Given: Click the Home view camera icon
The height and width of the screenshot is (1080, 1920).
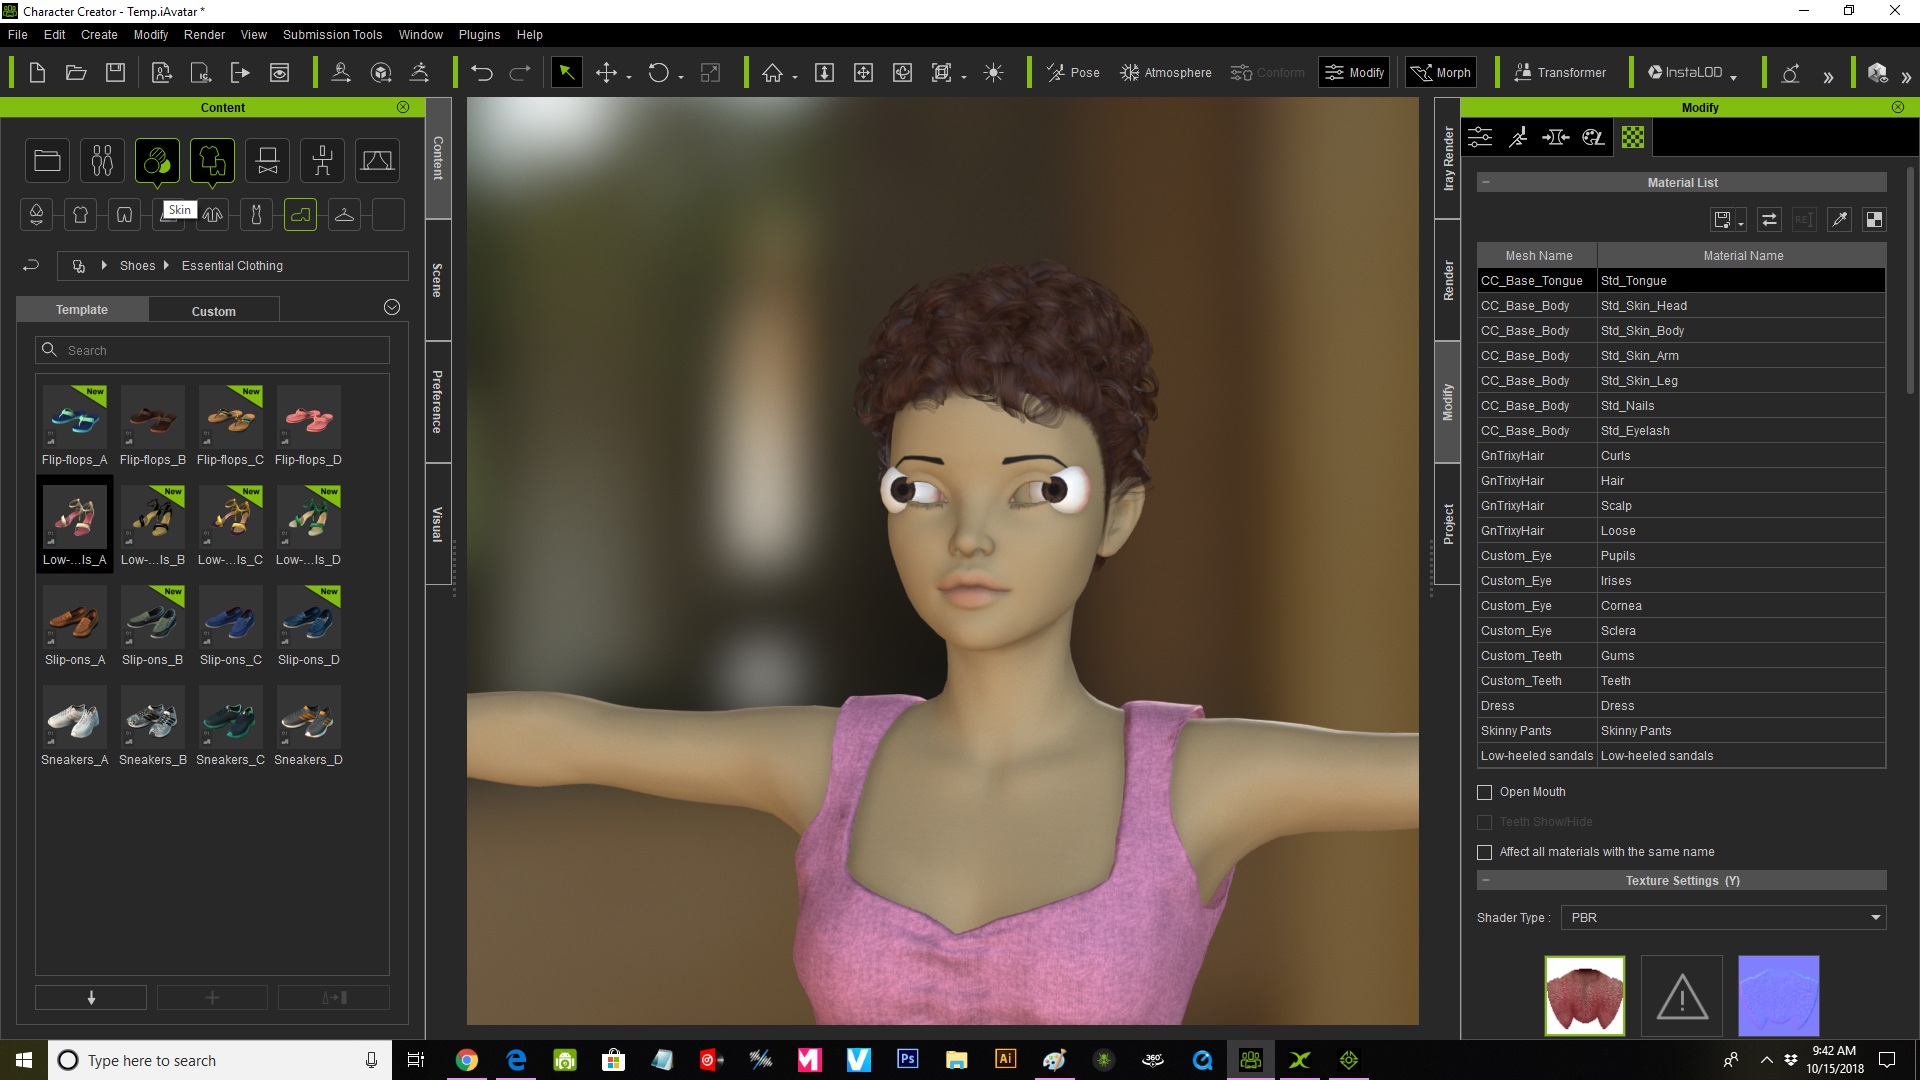Looking at the screenshot, I should pyautogui.click(x=772, y=73).
